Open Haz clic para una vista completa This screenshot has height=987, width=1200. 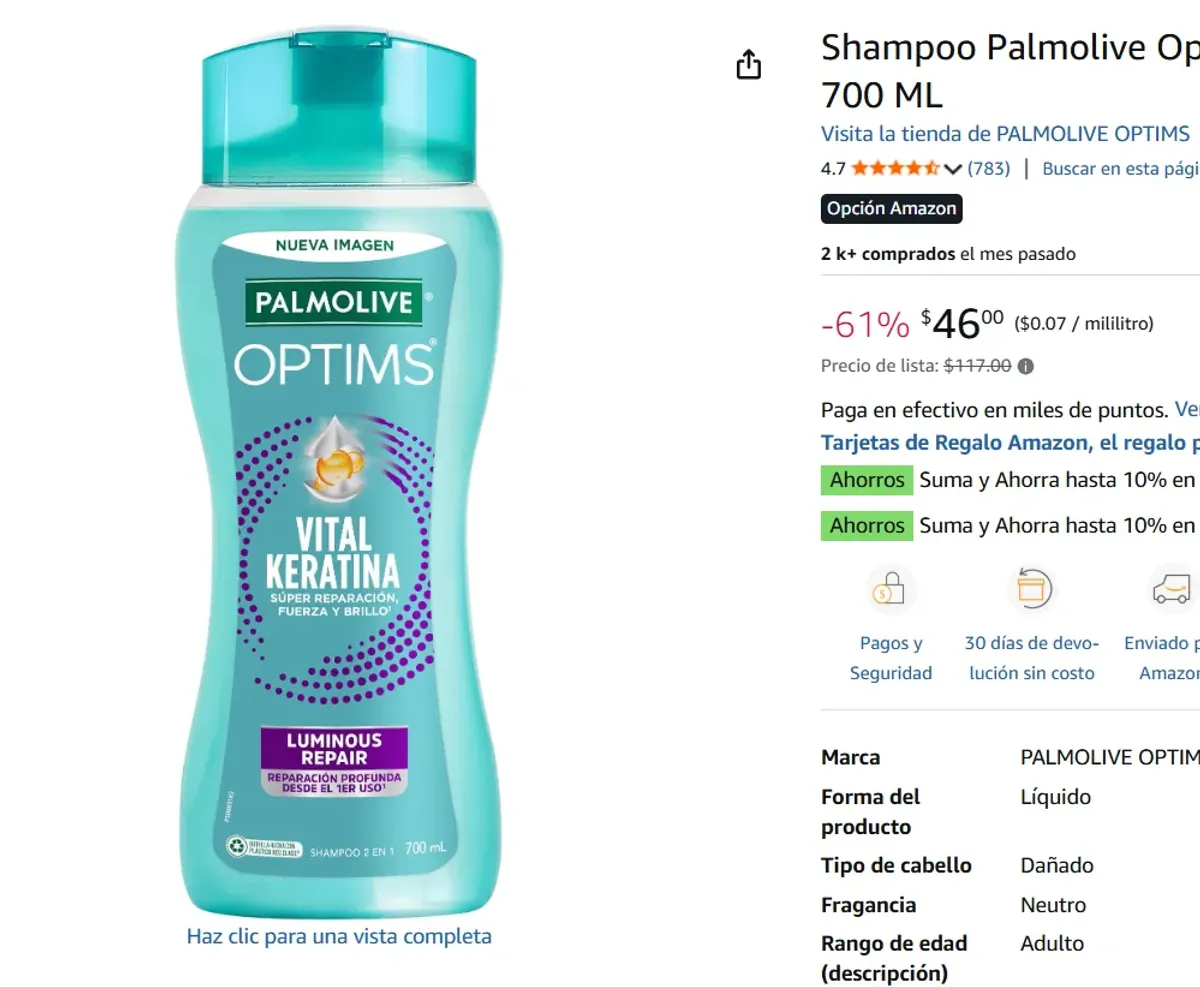pyautogui.click(x=339, y=935)
